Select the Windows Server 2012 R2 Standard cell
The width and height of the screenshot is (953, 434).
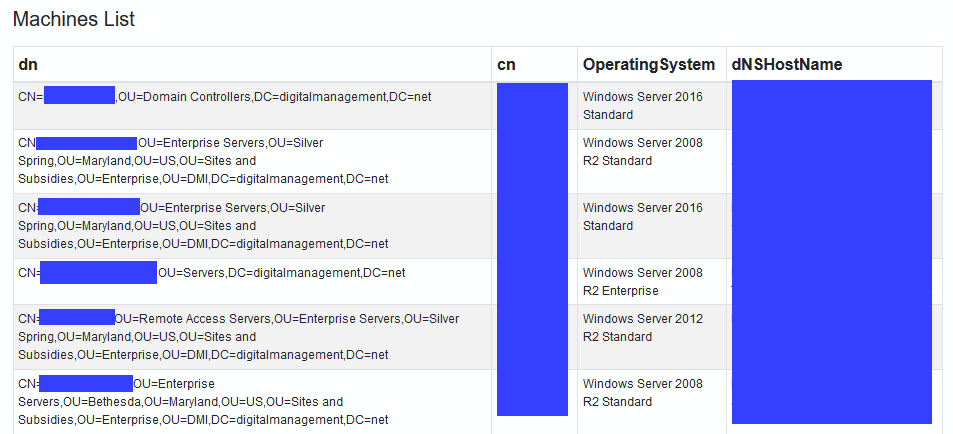click(643, 328)
